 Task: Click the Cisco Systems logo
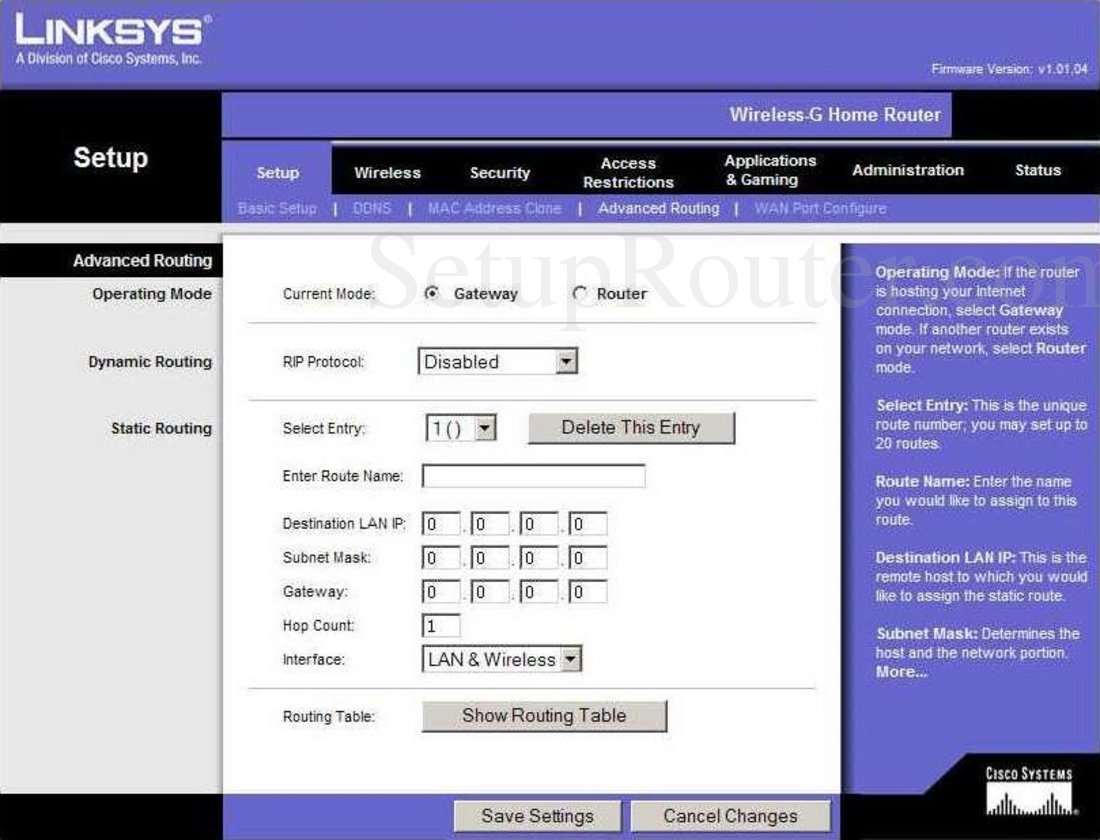pos(1030,792)
